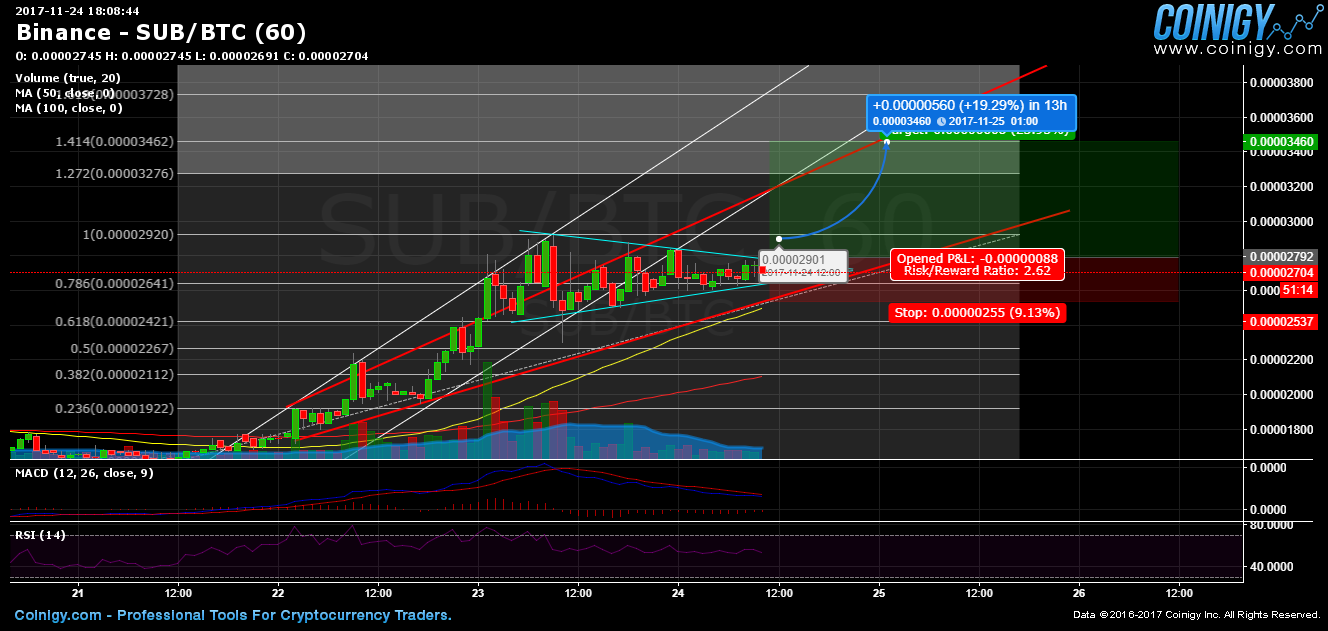Click the 40.0000 RSI axis label
1328x631 pixels.
[x=1274, y=566]
